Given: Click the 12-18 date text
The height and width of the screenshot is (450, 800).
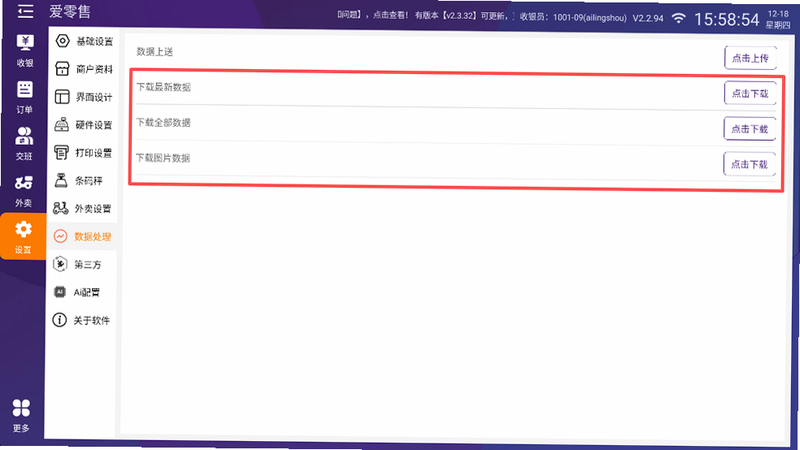Looking at the screenshot, I should [778, 14].
